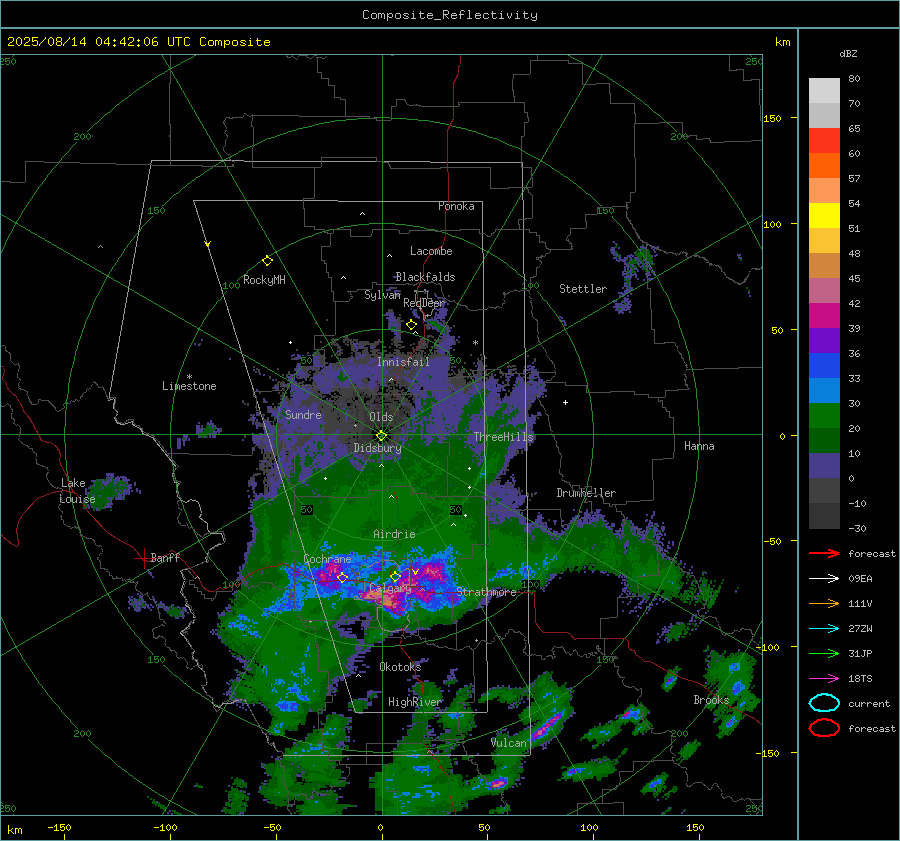
Task: Pick the yellow 54-51 dBZ color swatch
Action: point(824,216)
